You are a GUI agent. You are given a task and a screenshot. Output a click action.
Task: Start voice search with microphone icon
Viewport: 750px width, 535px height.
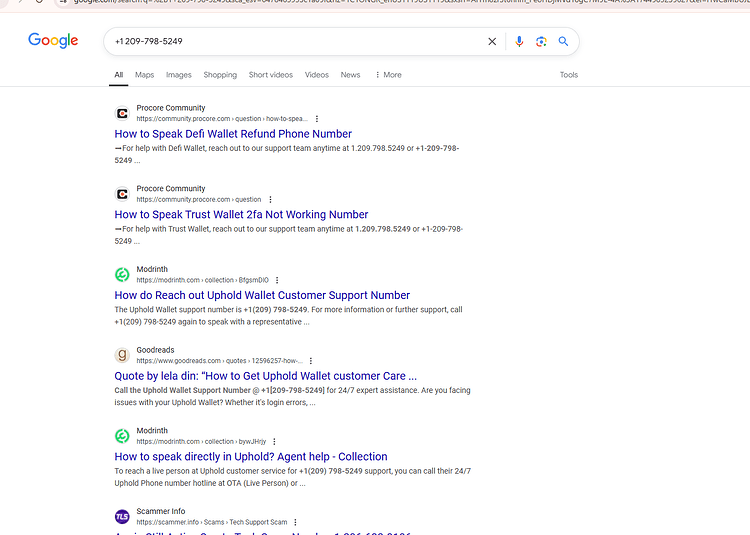coord(519,42)
